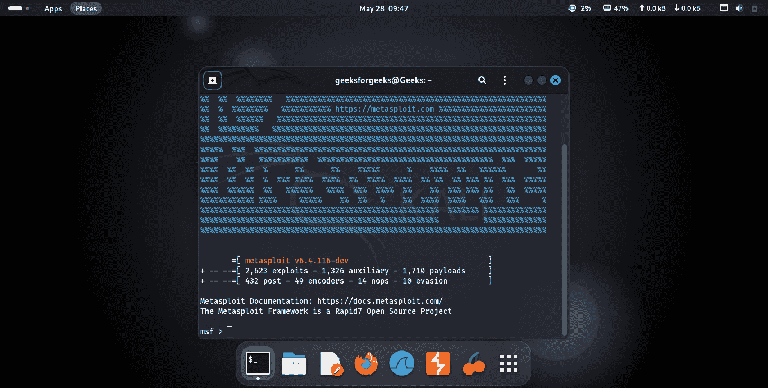Open the Places menu
This screenshot has width=768, height=388.
click(x=86, y=8)
